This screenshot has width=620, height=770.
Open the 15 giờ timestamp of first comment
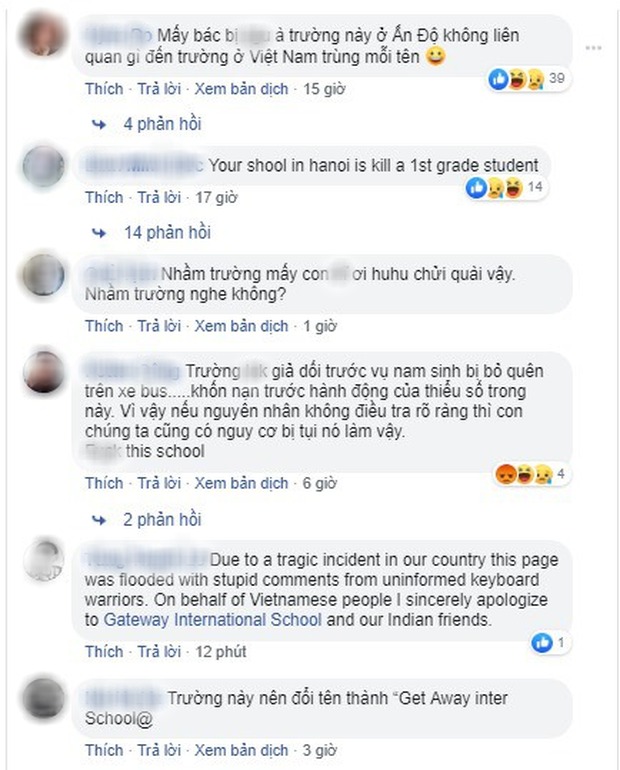coord(324,89)
